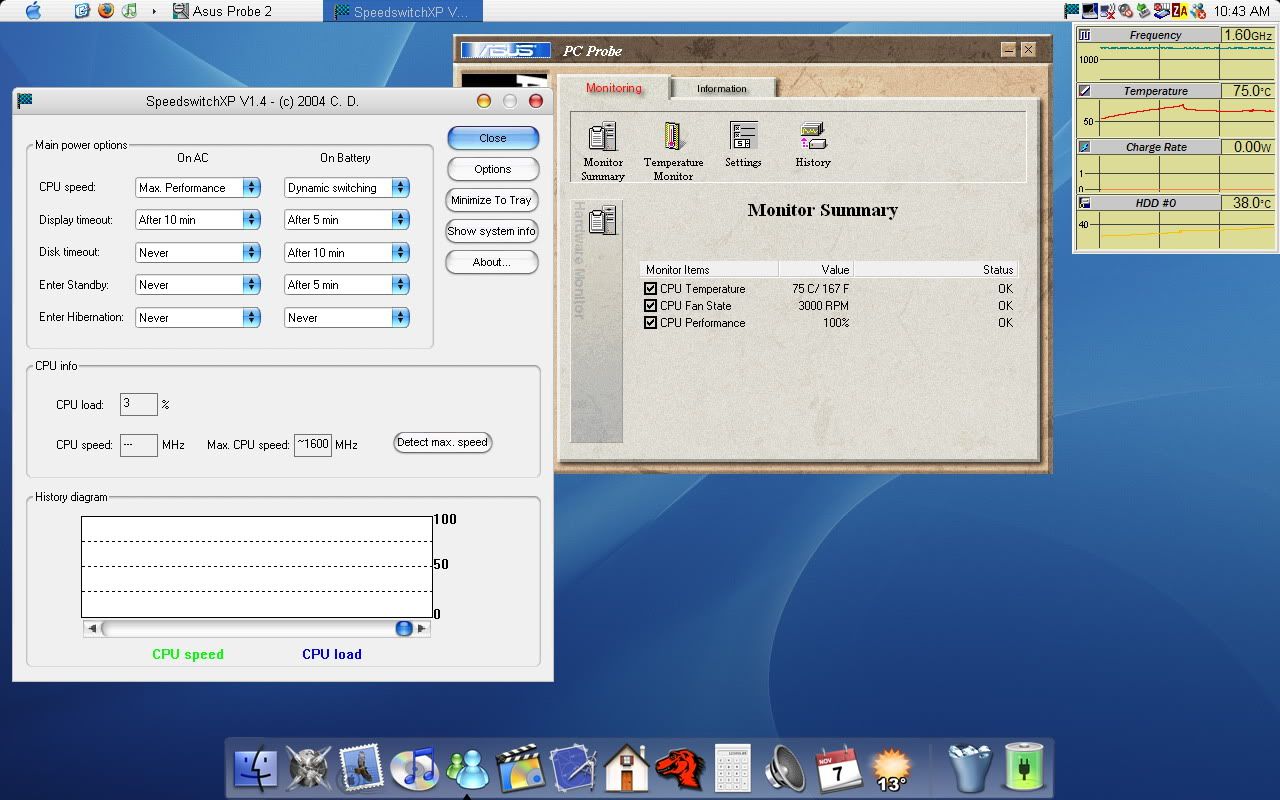
Task: Click the Monitor Items column header
Action: (709, 269)
